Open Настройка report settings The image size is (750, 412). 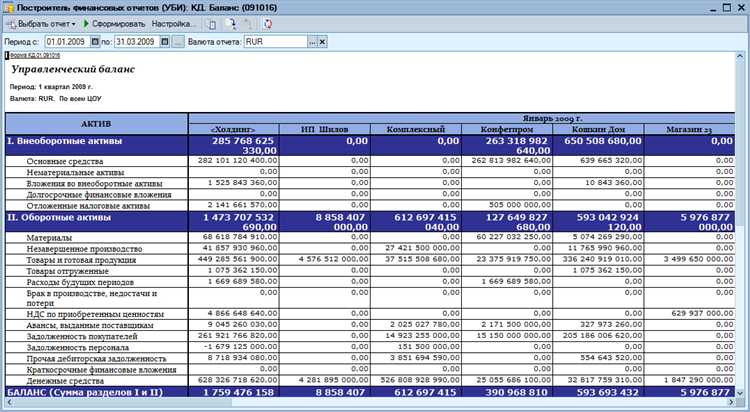173,22
